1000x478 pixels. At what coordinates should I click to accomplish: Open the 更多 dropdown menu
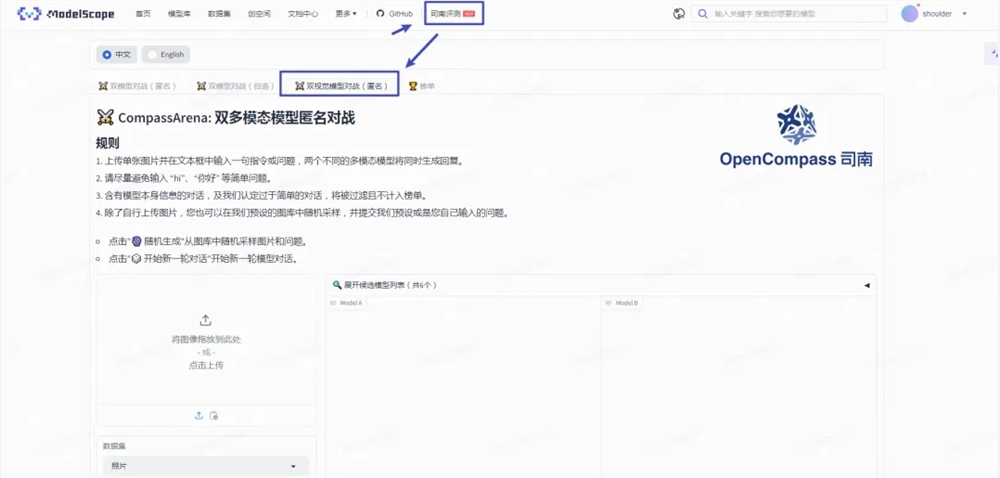(346, 14)
